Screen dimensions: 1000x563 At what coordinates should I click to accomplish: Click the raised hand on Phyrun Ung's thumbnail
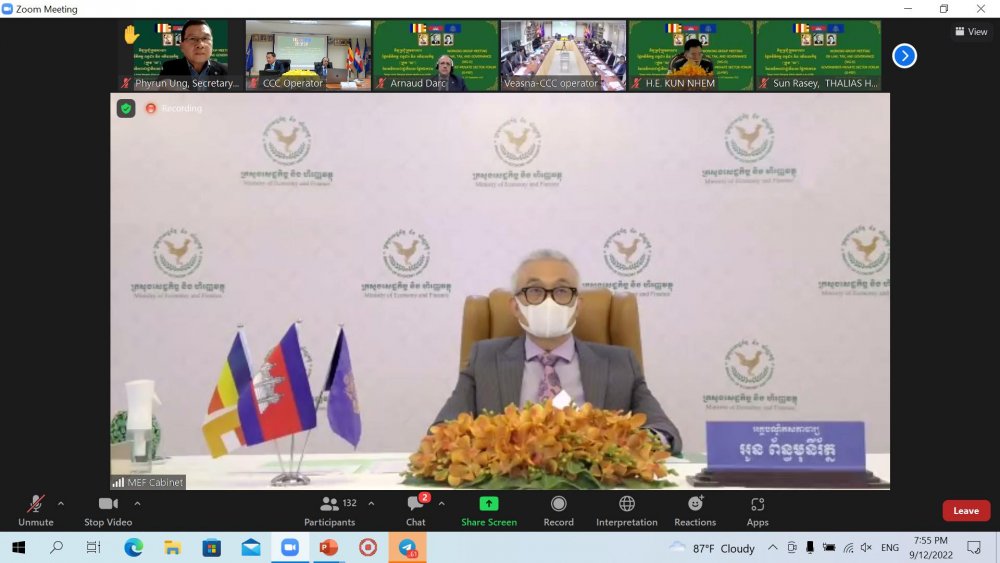coord(131,34)
